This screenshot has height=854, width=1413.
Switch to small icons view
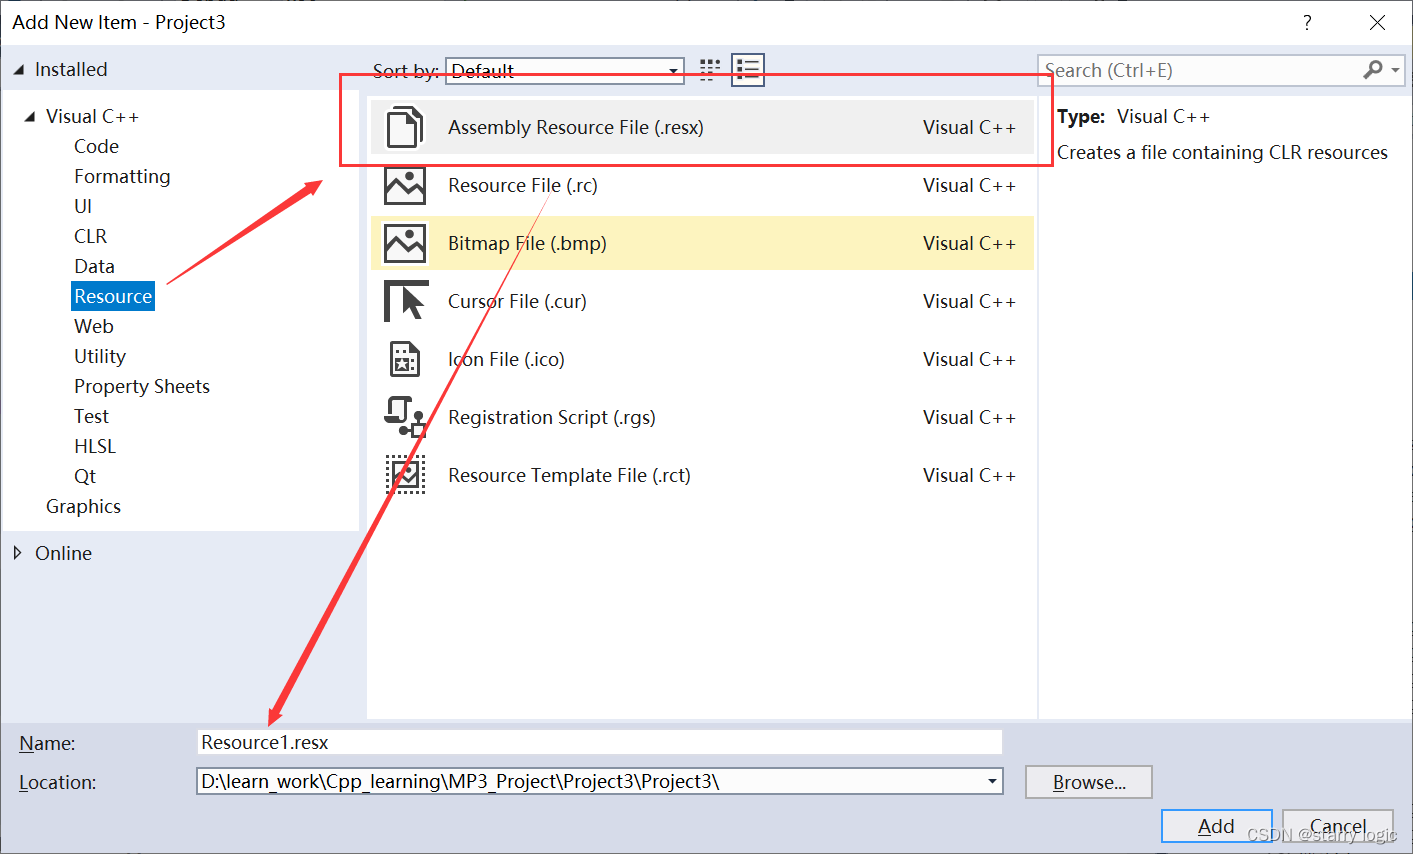click(709, 70)
